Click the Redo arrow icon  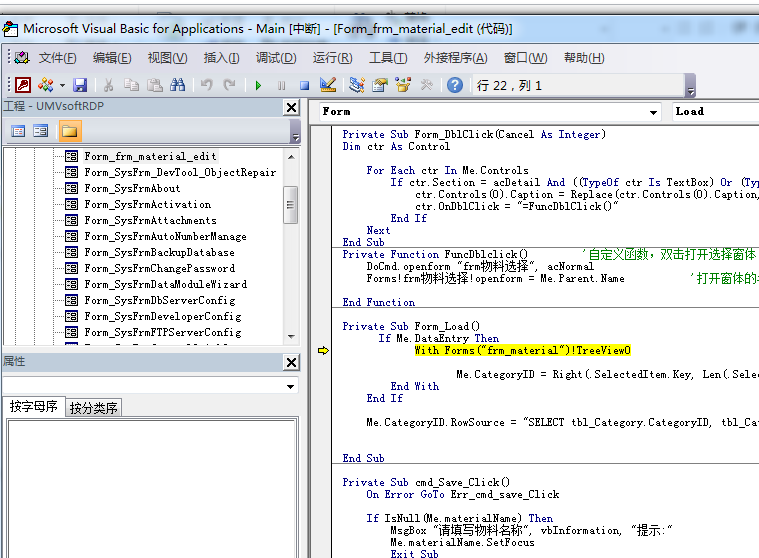click(229, 85)
